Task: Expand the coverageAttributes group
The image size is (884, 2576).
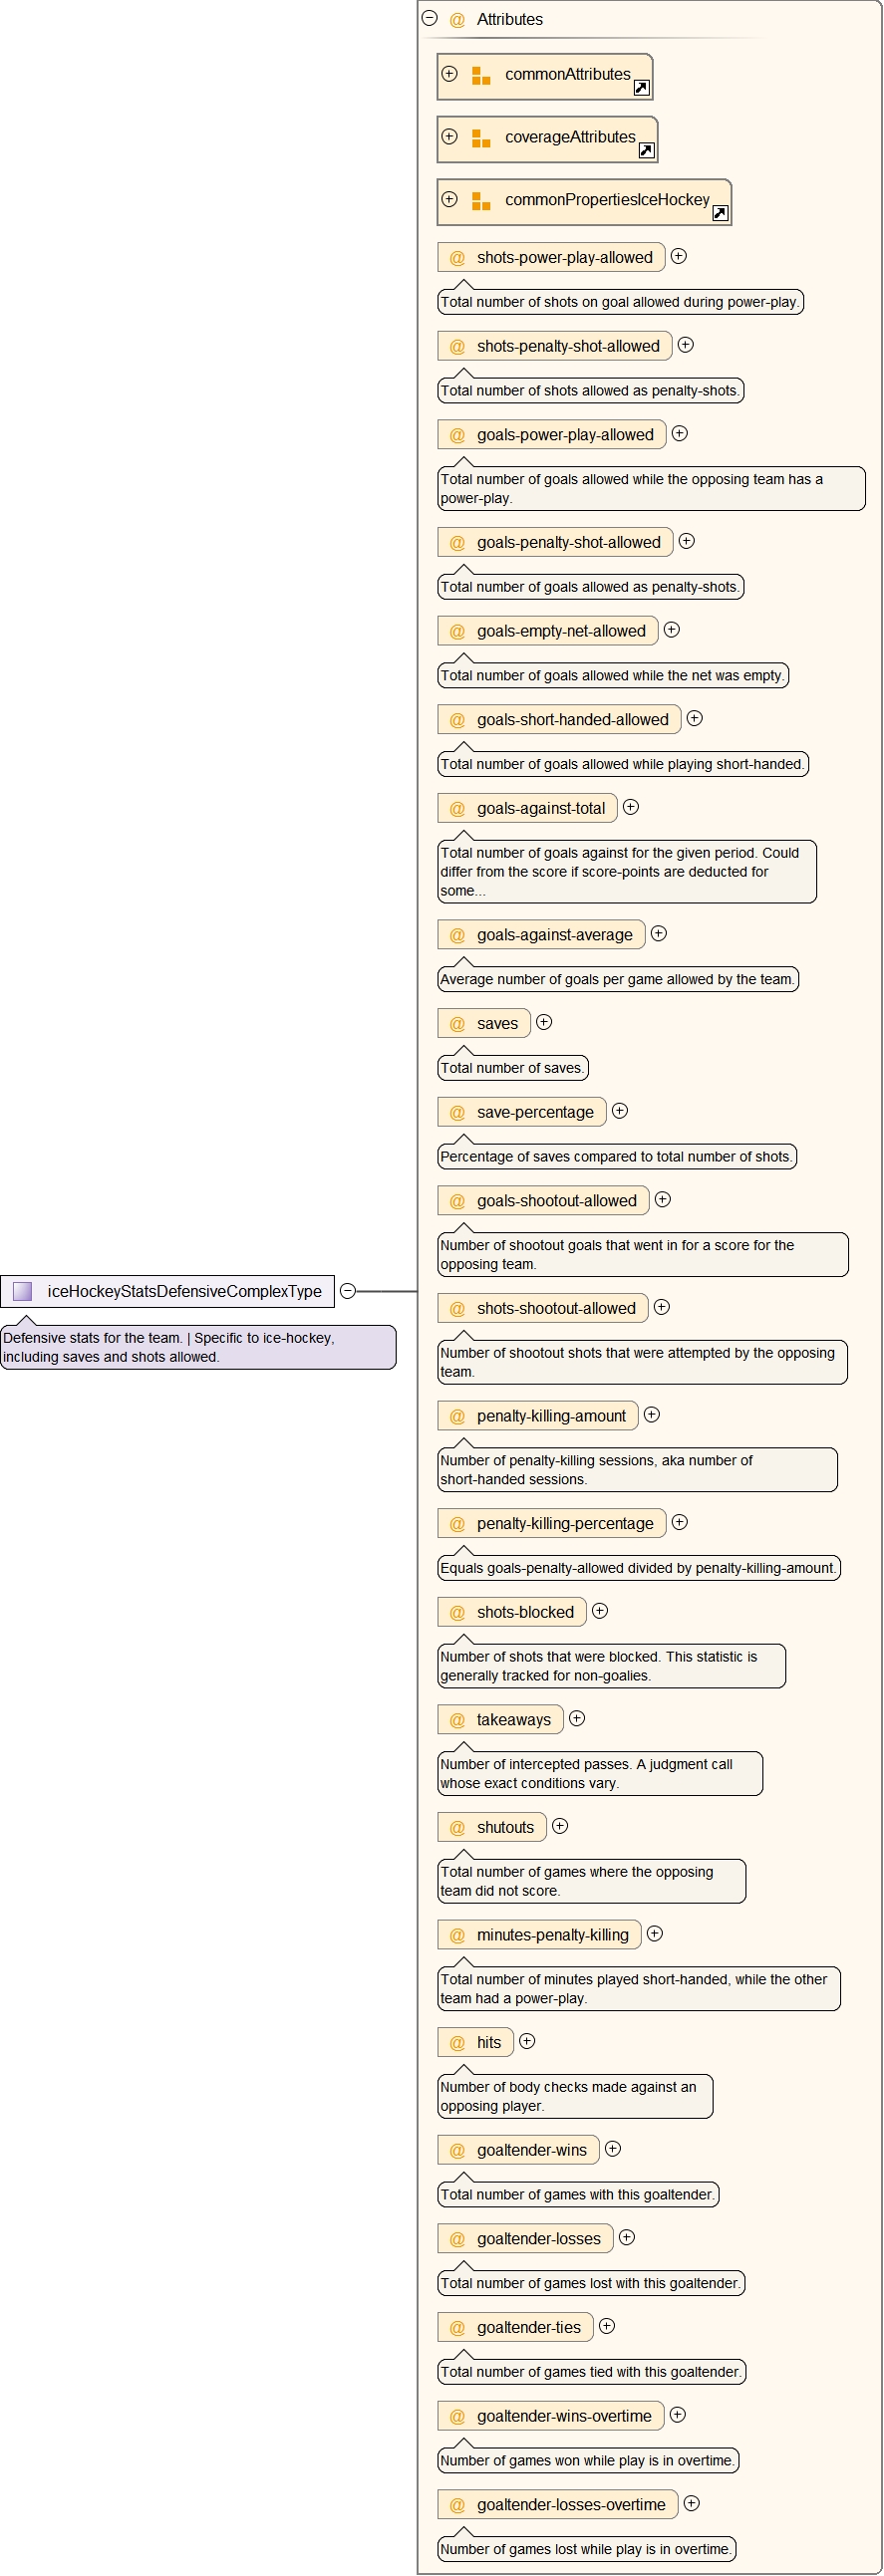Action: coord(450,137)
